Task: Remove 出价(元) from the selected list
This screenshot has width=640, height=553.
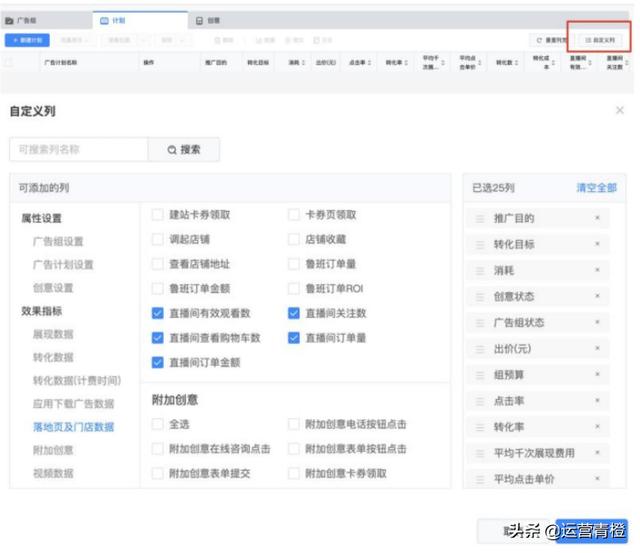Action: coord(597,349)
